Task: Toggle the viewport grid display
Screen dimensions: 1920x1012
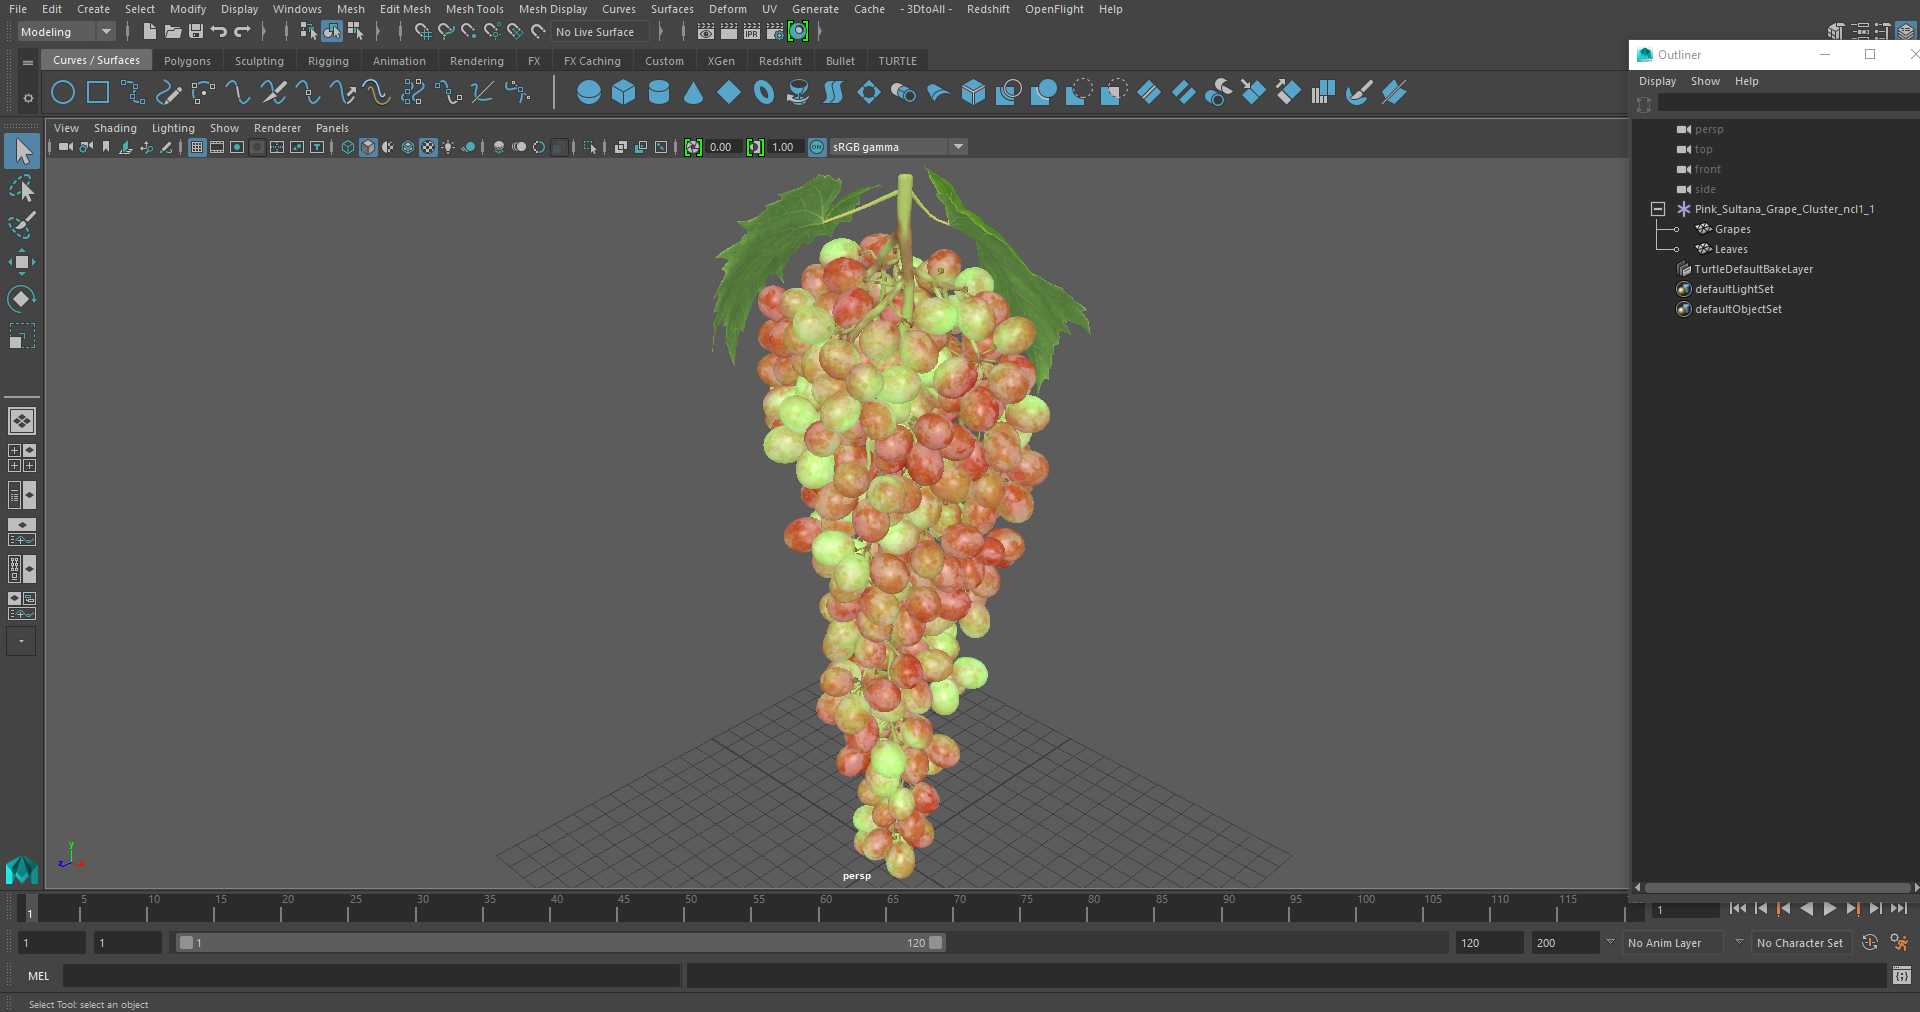Action: 197,147
